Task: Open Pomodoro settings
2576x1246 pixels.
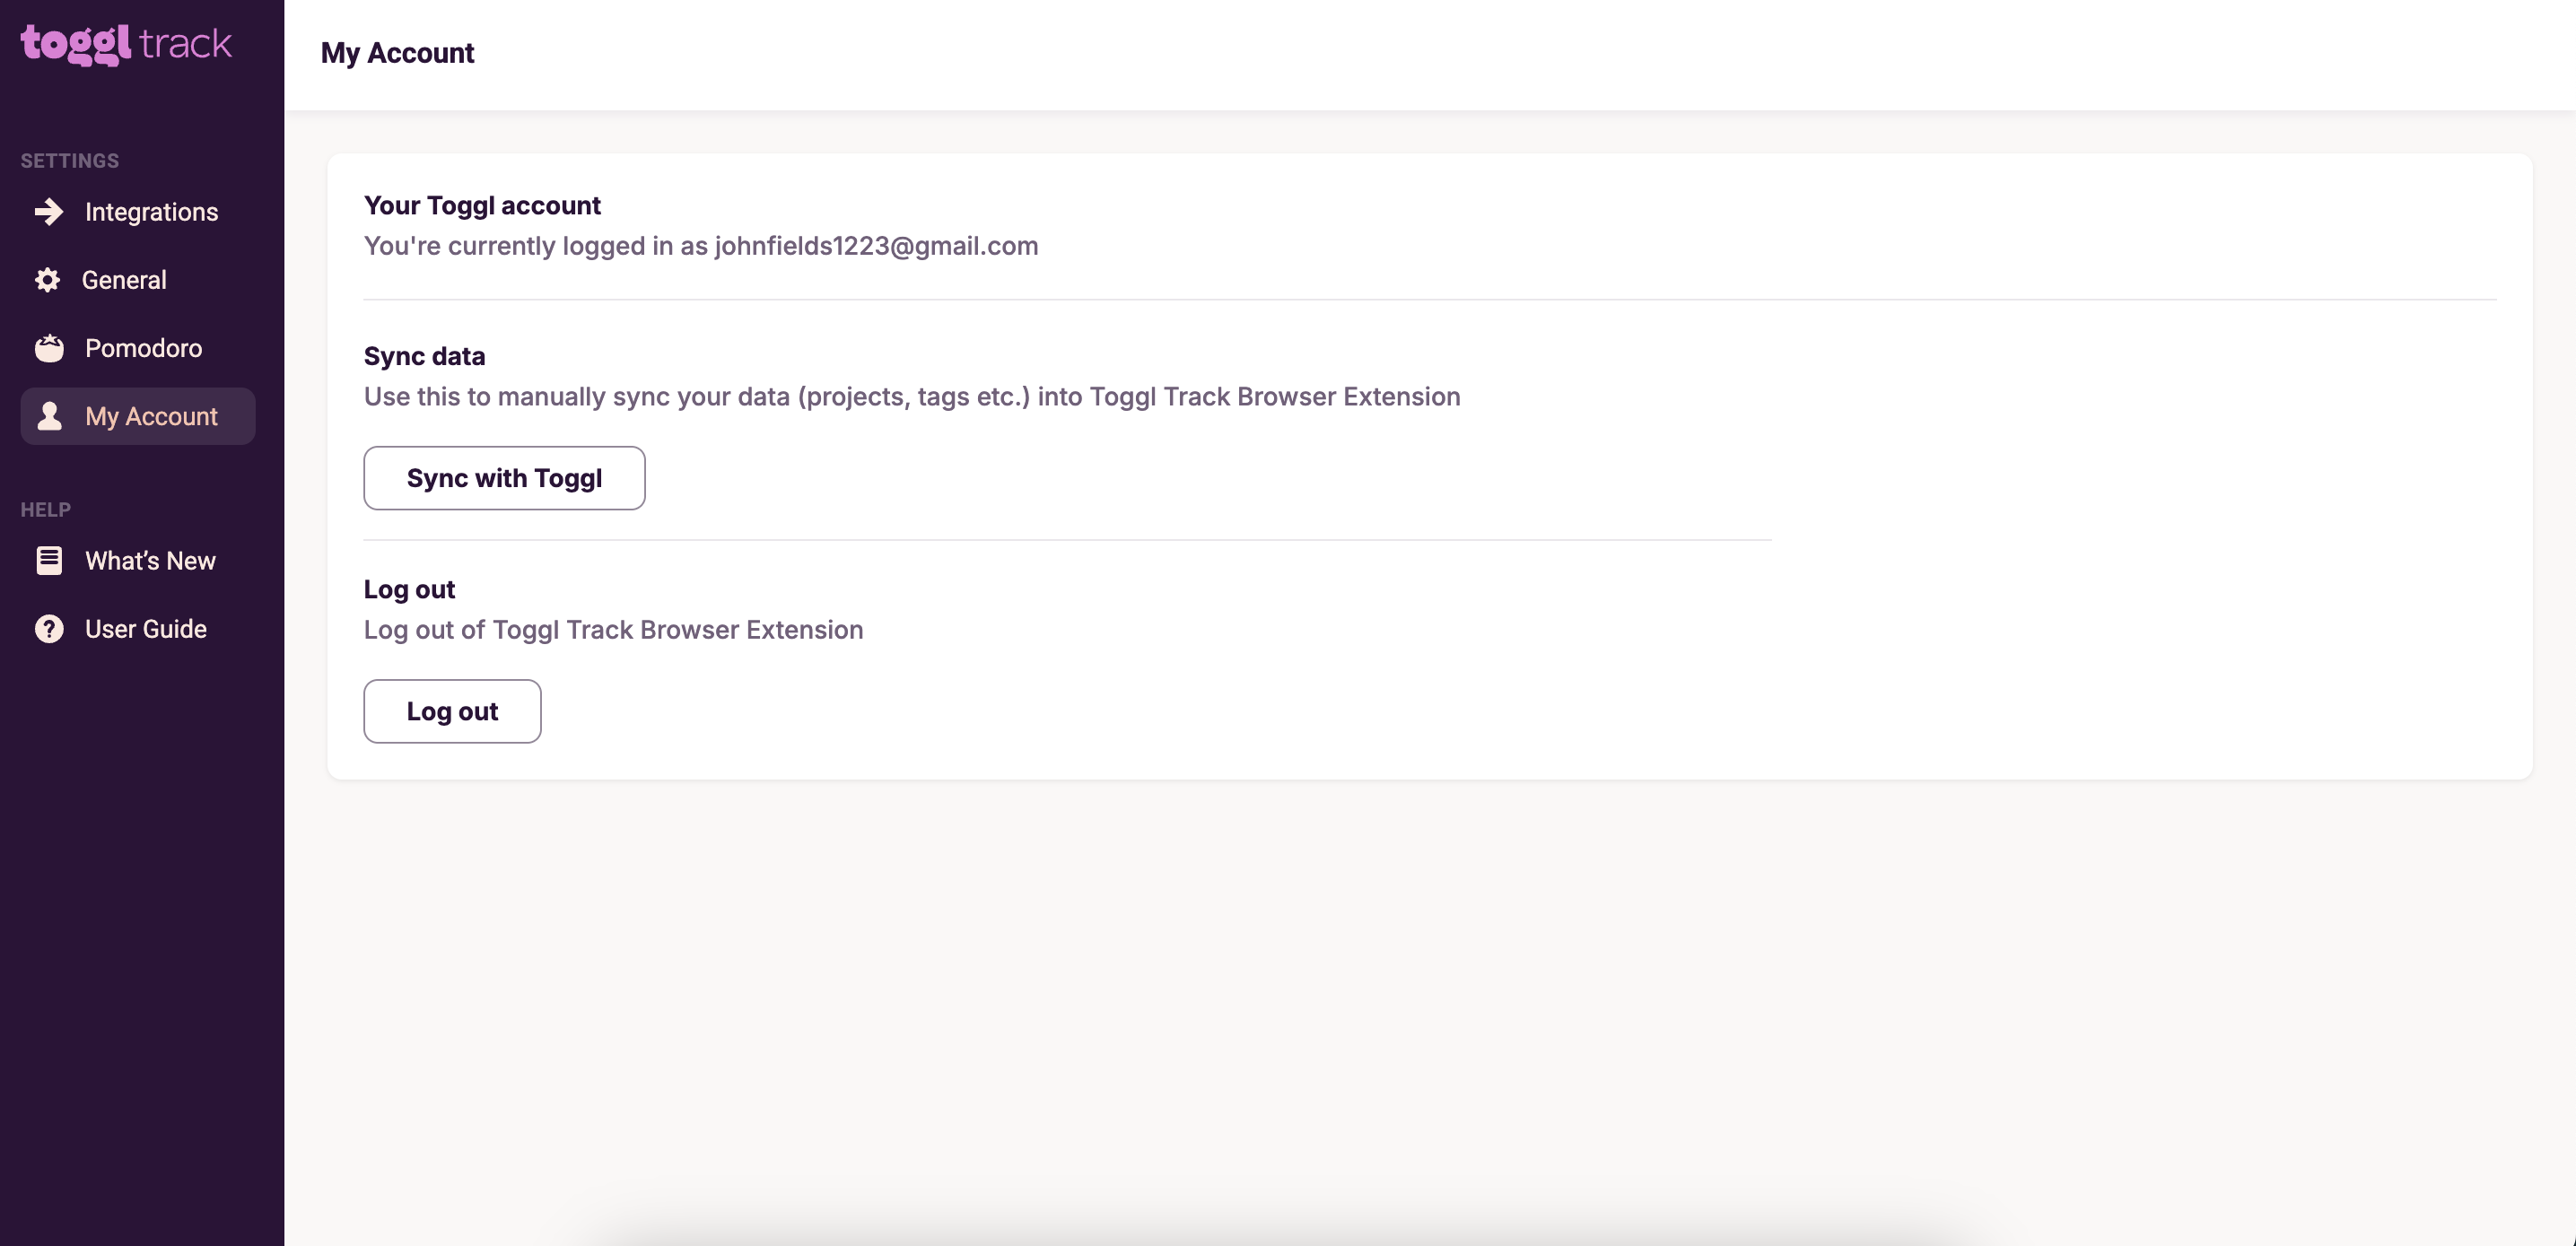Action: pyautogui.click(x=138, y=348)
